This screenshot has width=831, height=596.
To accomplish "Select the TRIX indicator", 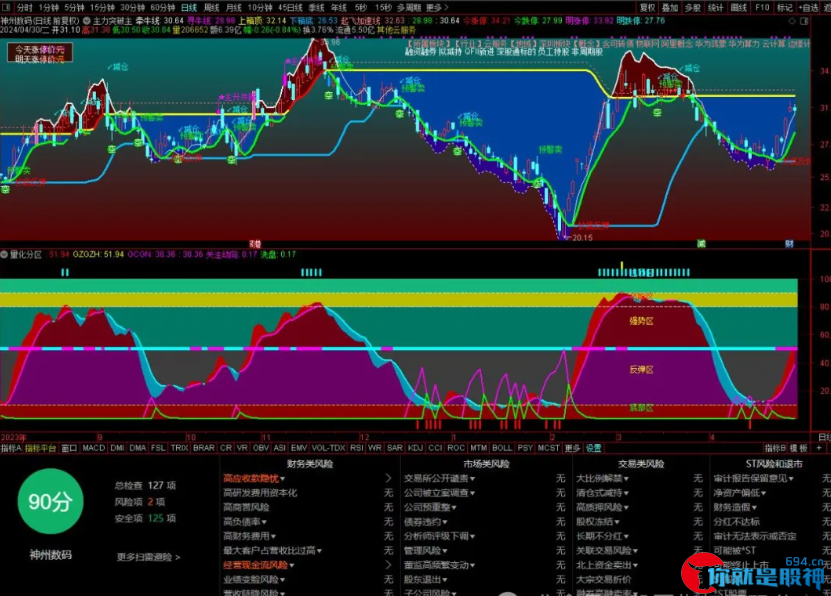I will (x=179, y=448).
